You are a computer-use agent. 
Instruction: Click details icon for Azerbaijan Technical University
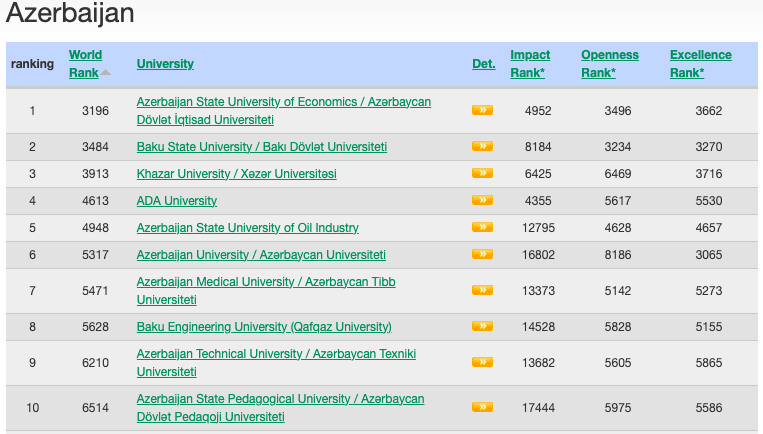coord(482,362)
